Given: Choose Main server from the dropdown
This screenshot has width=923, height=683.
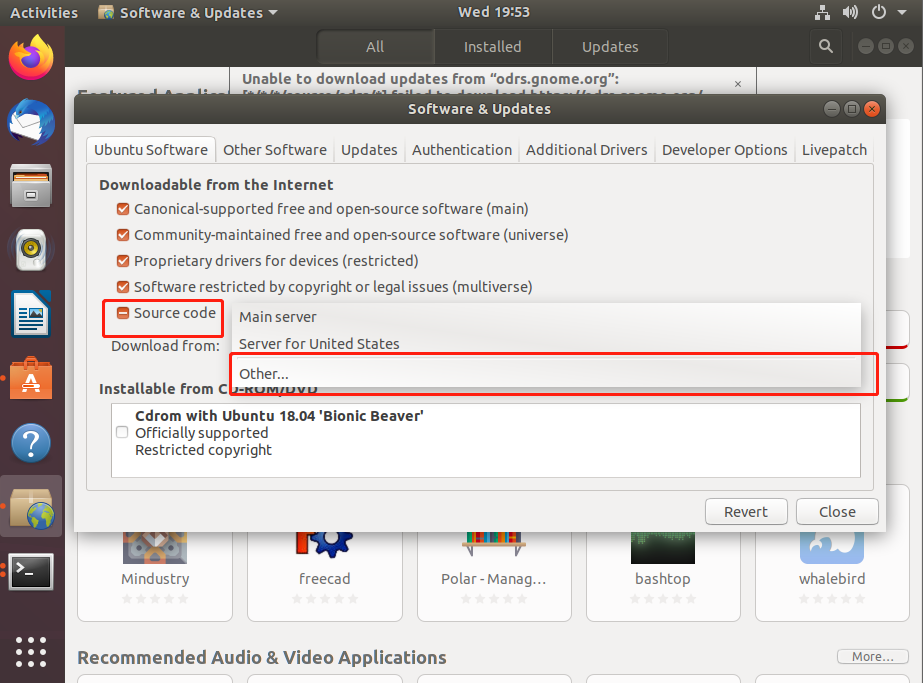Looking at the screenshot, I should click(x=546, y=317).
